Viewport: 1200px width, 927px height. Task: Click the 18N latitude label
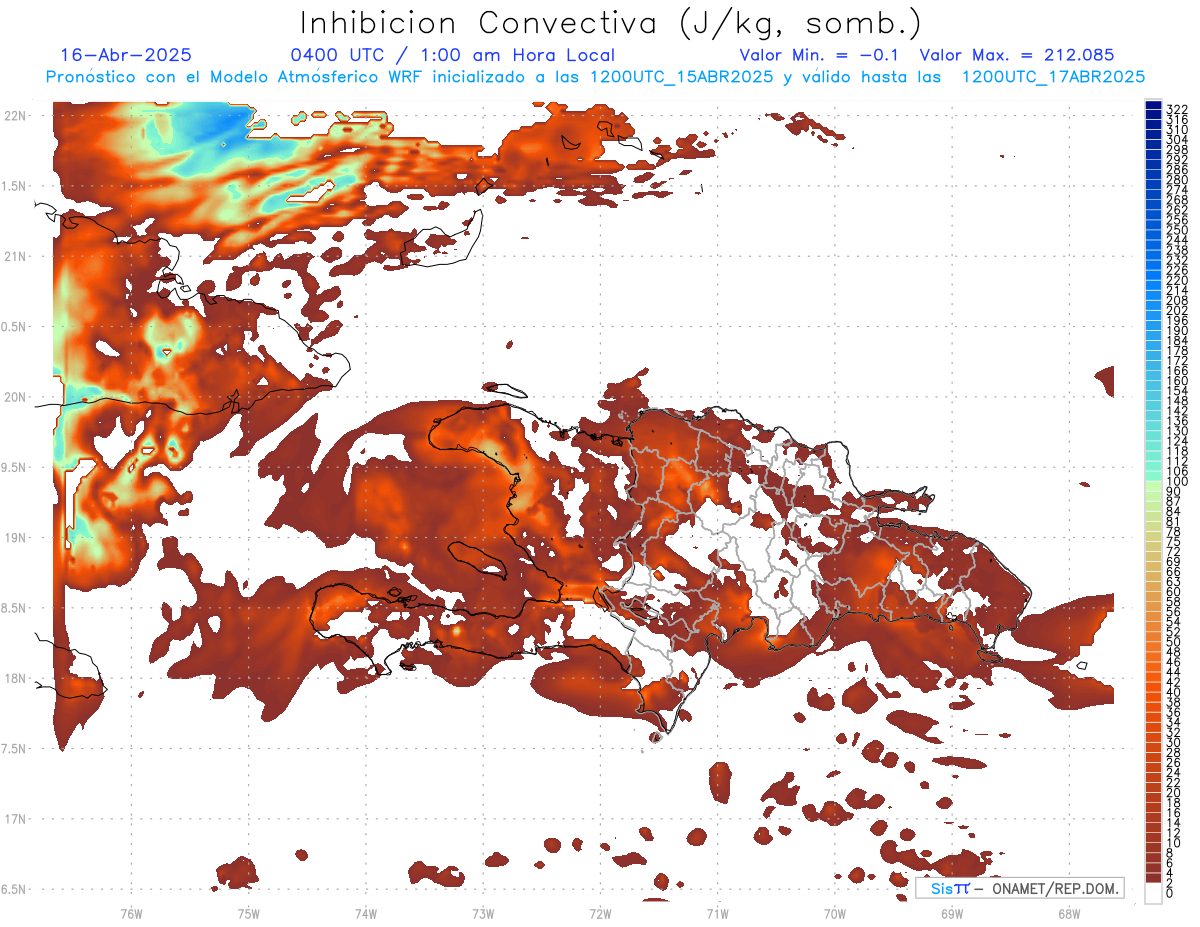[x=17, y=678]
